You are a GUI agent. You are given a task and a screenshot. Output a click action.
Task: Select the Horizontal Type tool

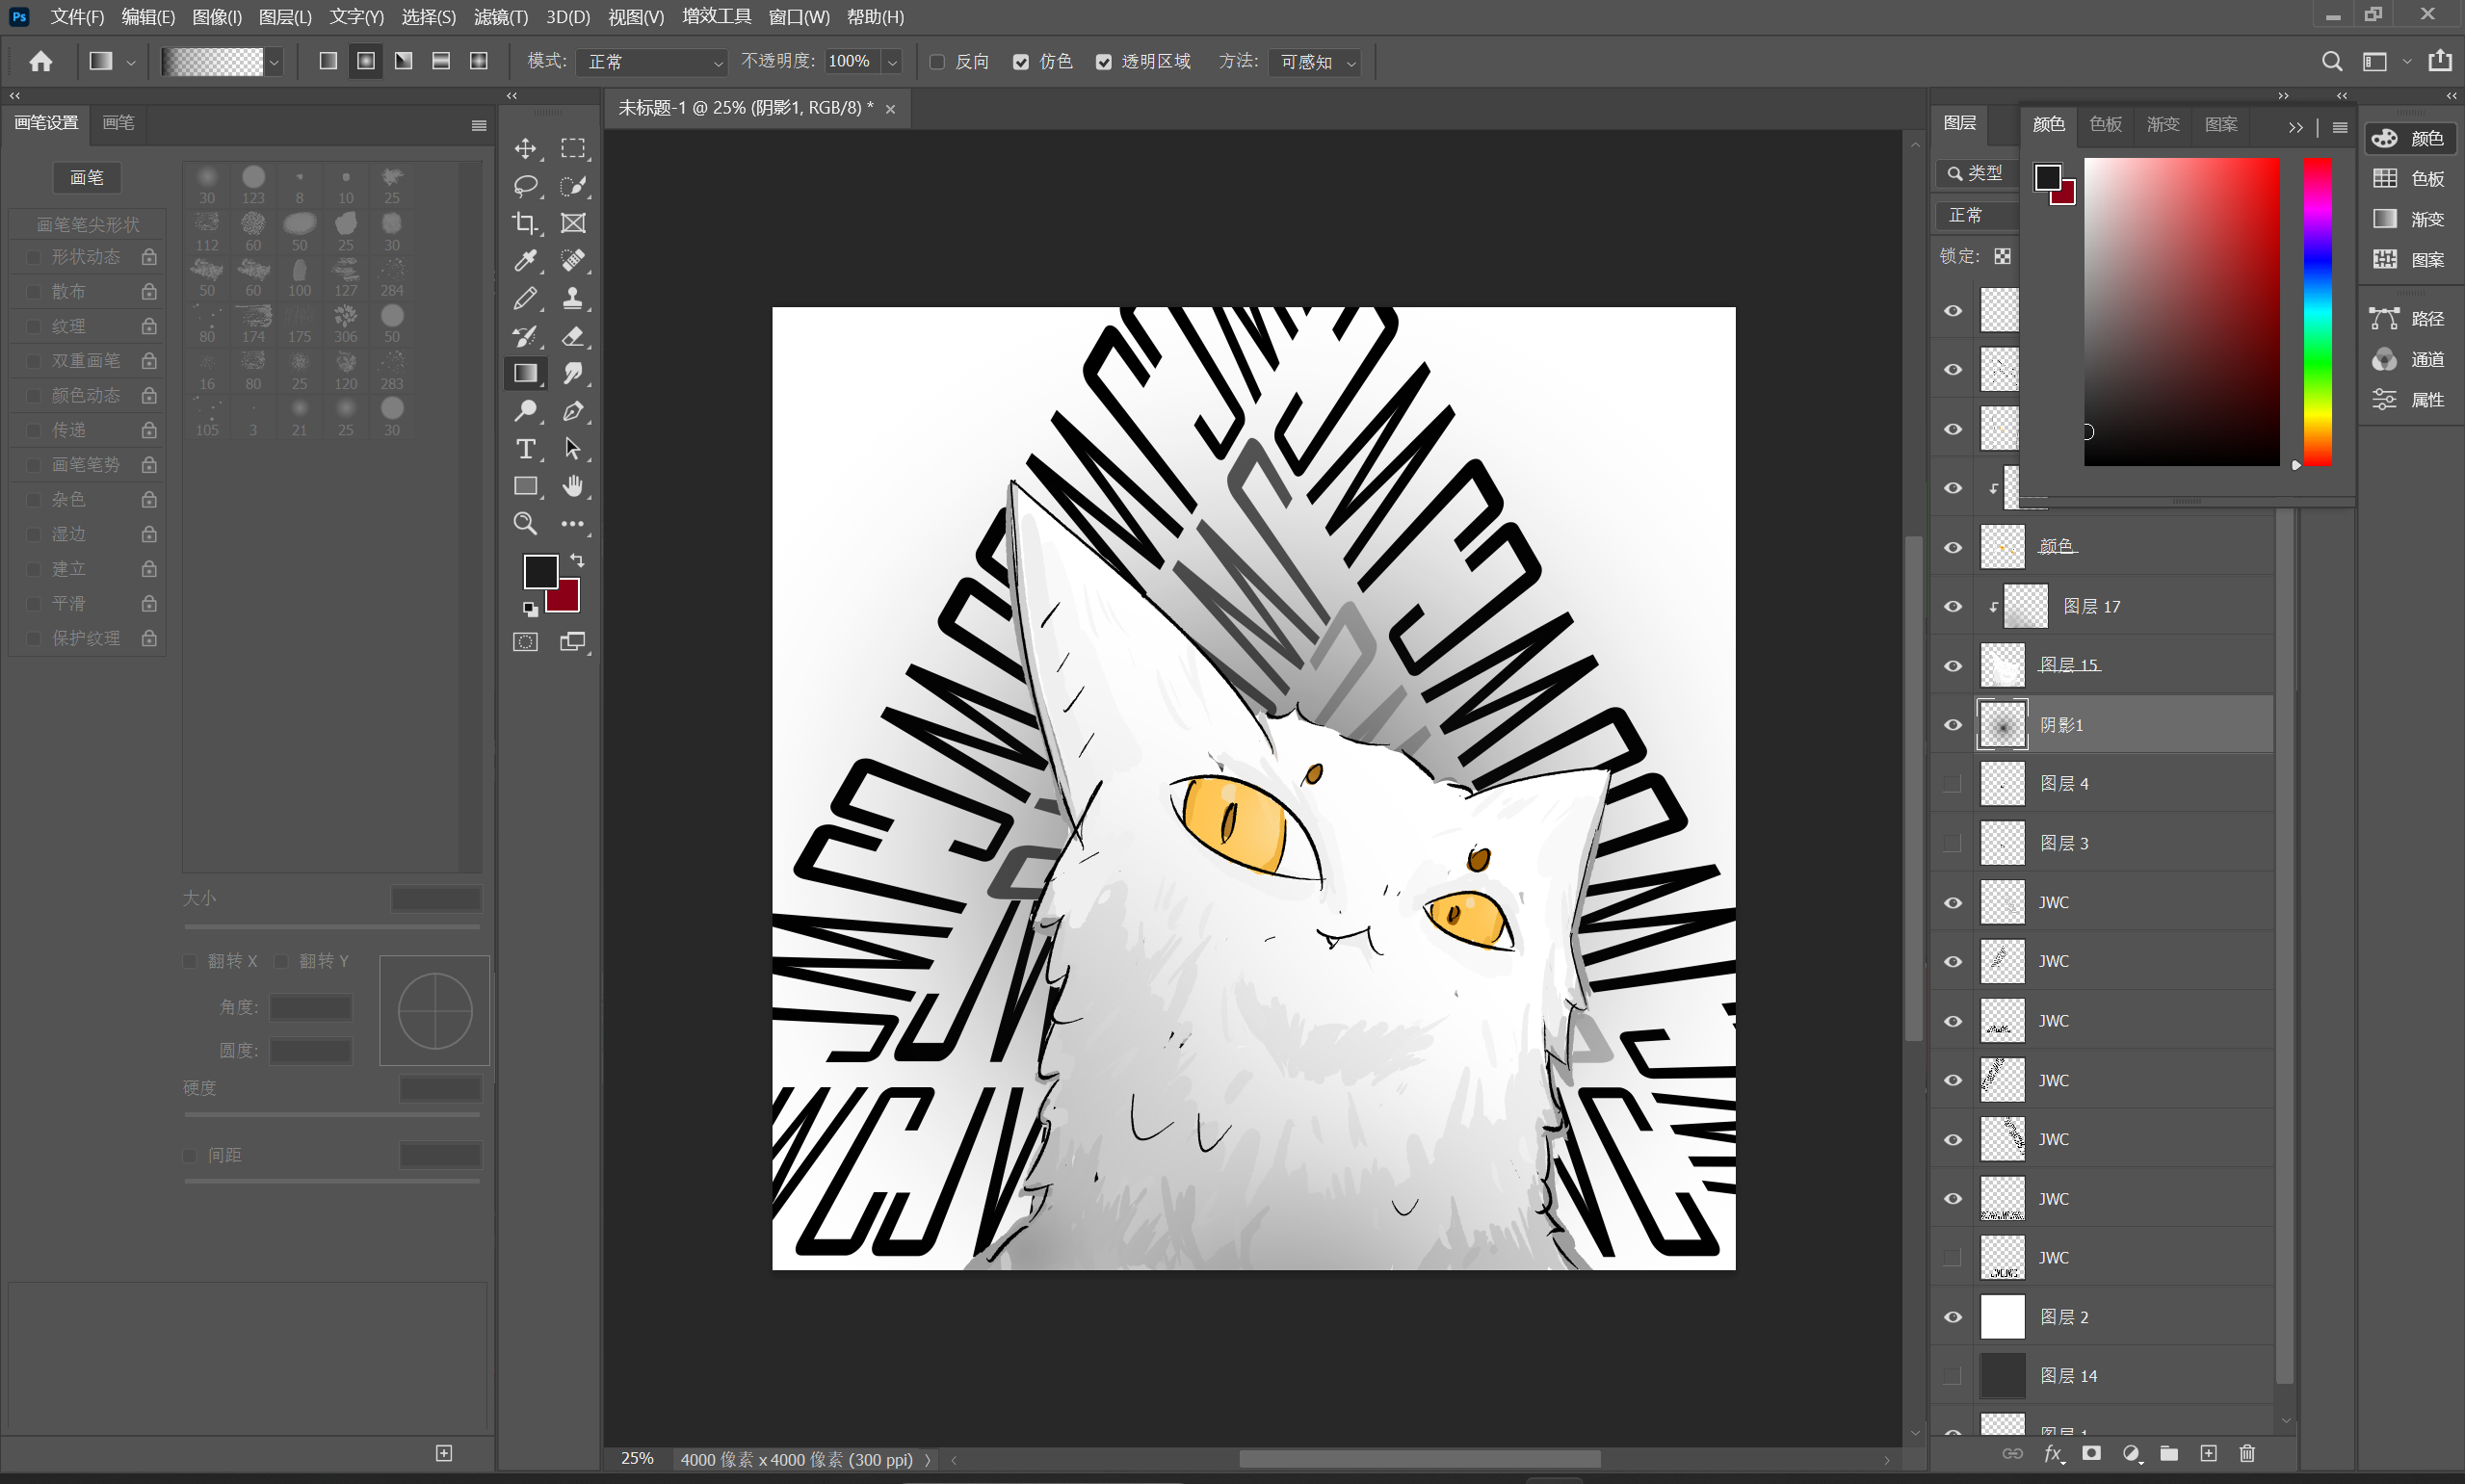coord(525,449)
